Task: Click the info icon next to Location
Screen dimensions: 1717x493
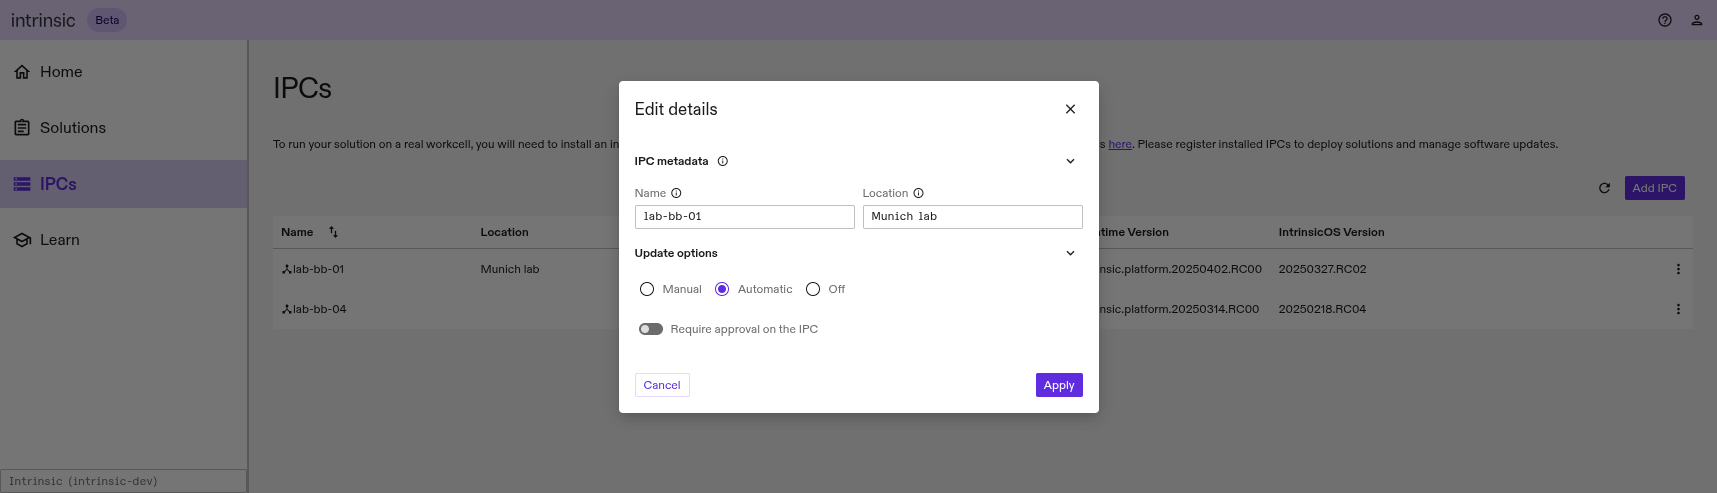Action: click(918, 193)
